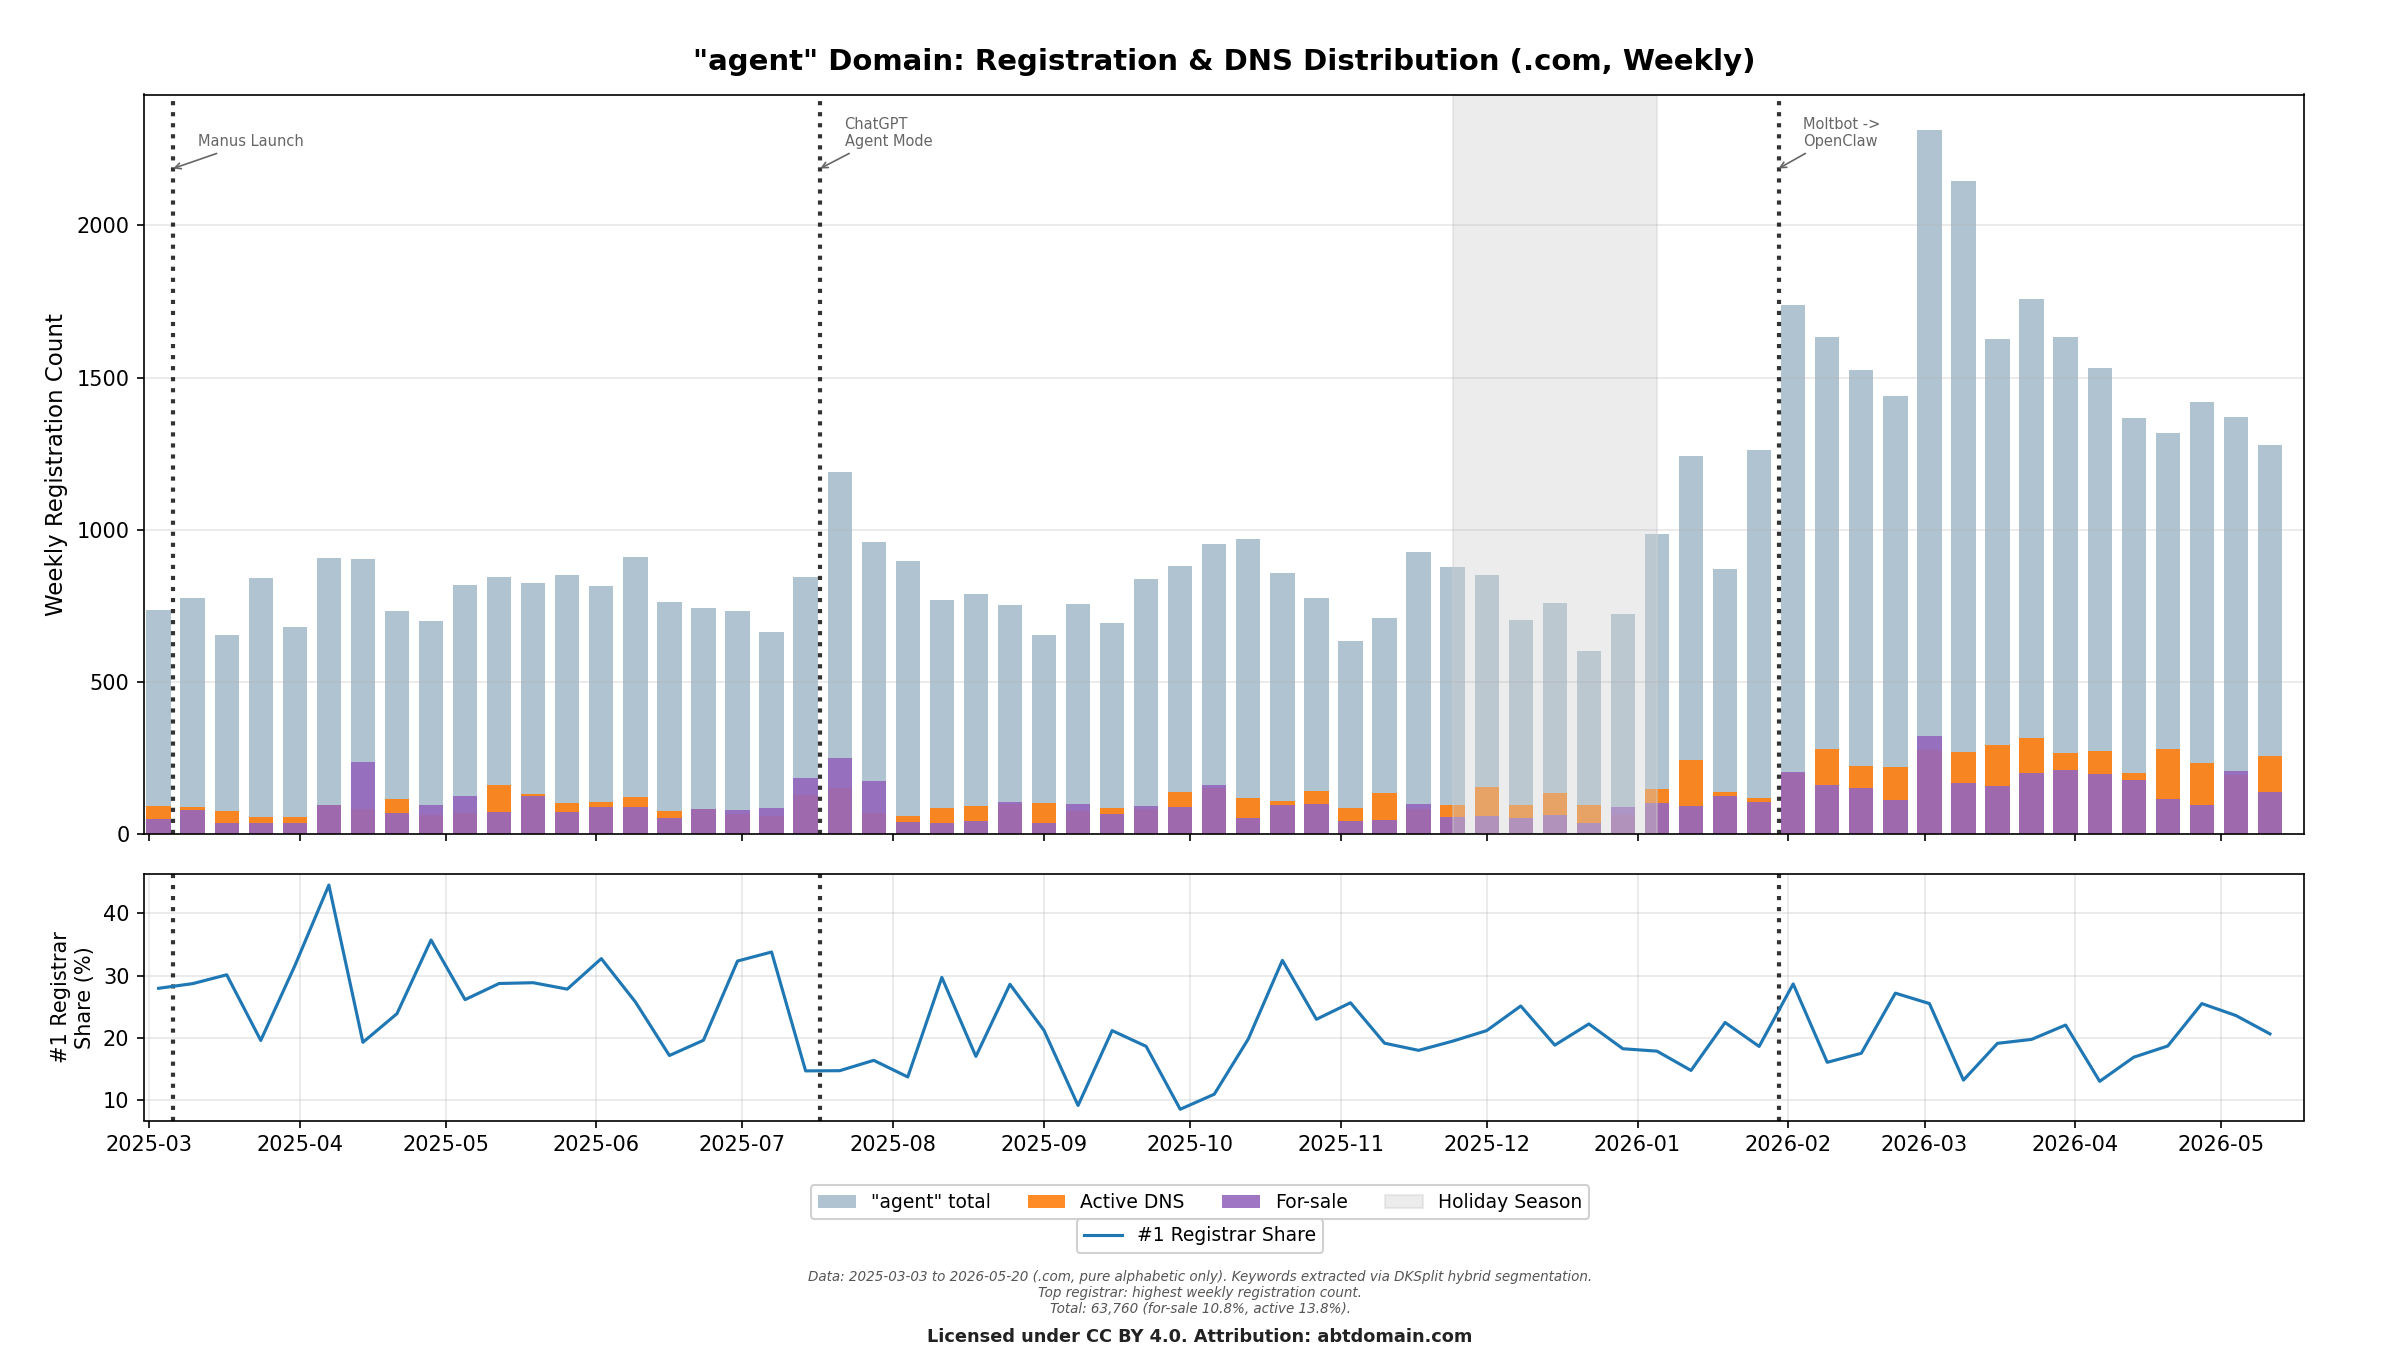Screen dimensions: 2400x1350
Task: Click the 'Top registrar: highest weekly registration count' note
Action: click(1199, 1293)
